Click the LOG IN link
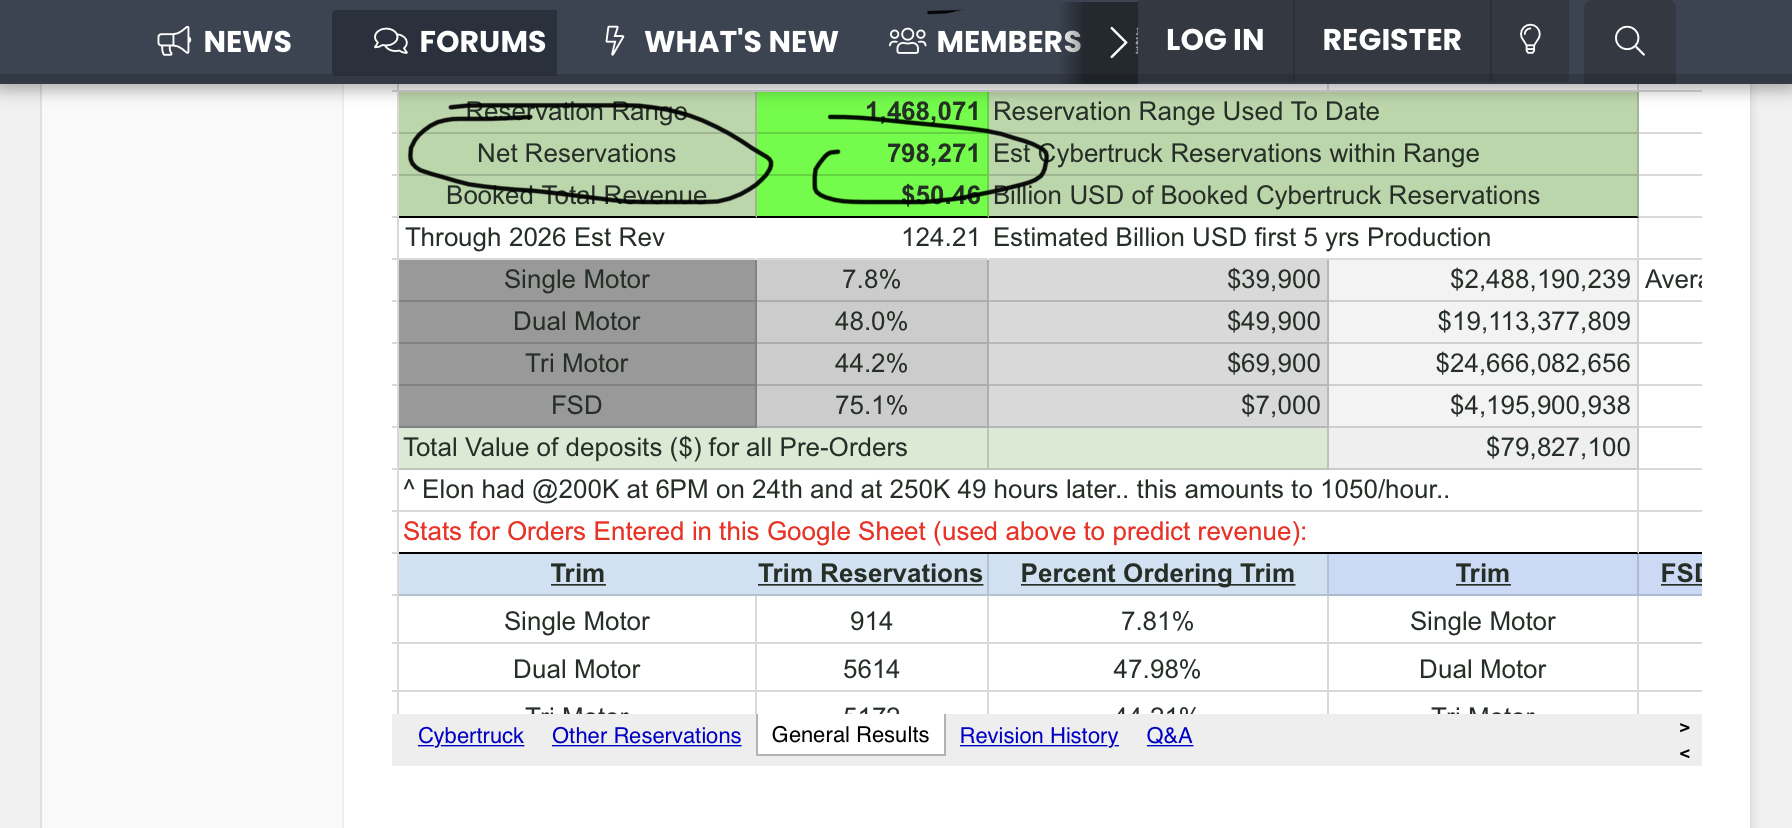1792x828 pixels. (x=1215, y=40)
